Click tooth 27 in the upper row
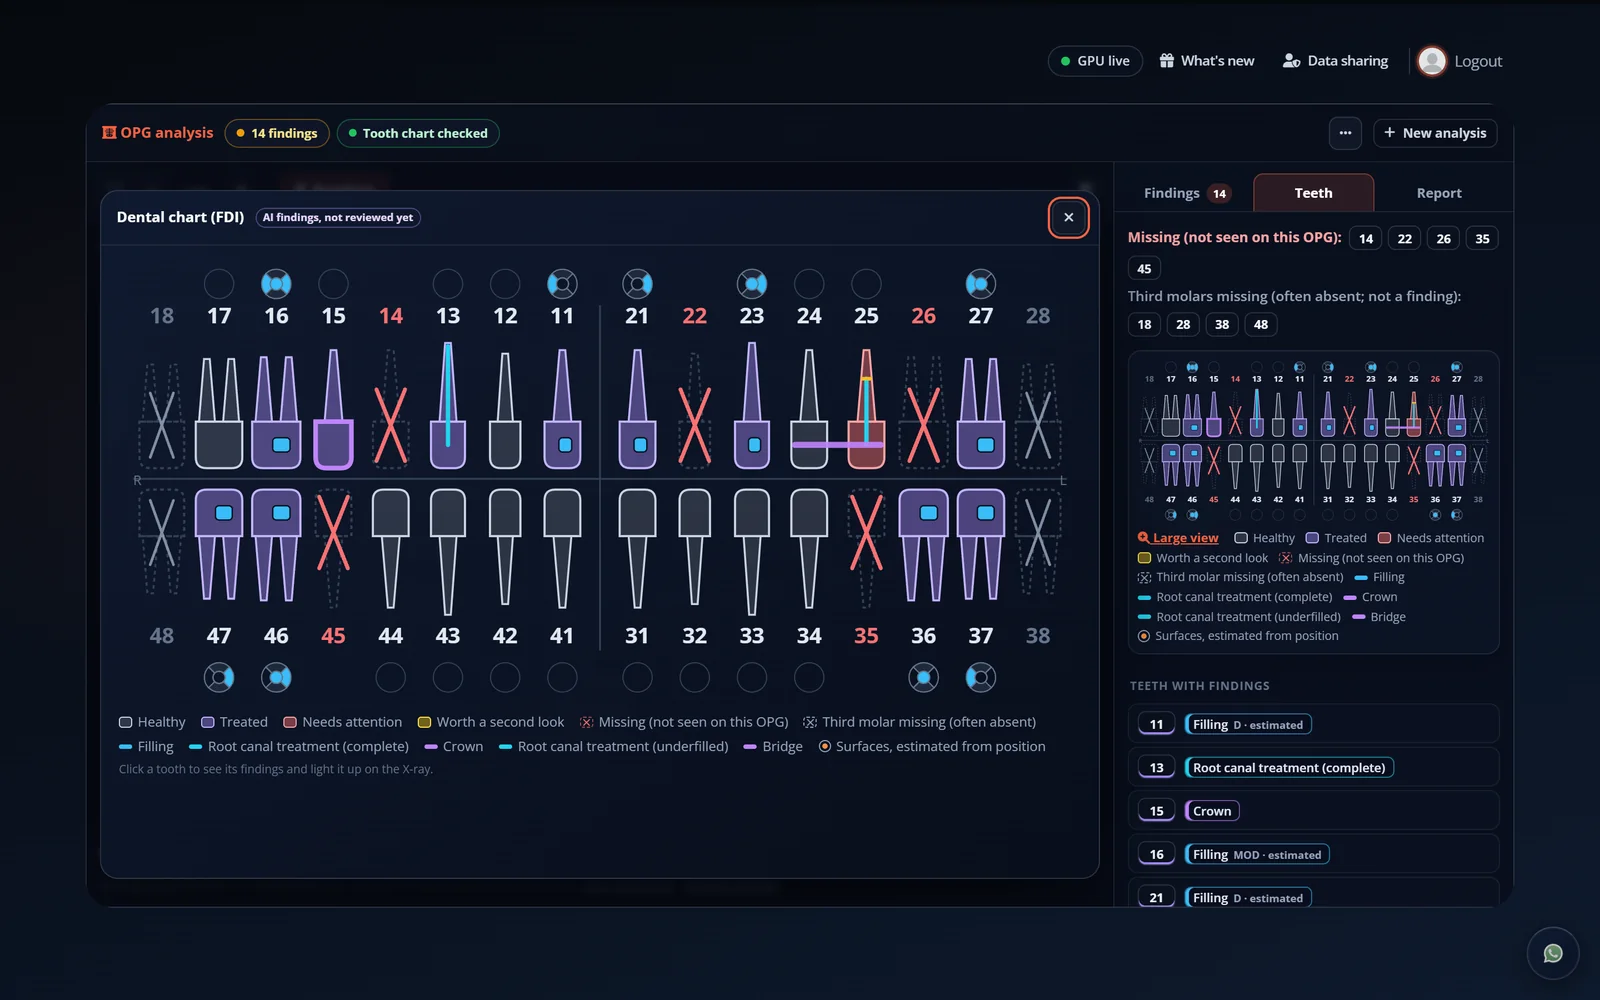 pyautogui.click(x=981, y=412)
